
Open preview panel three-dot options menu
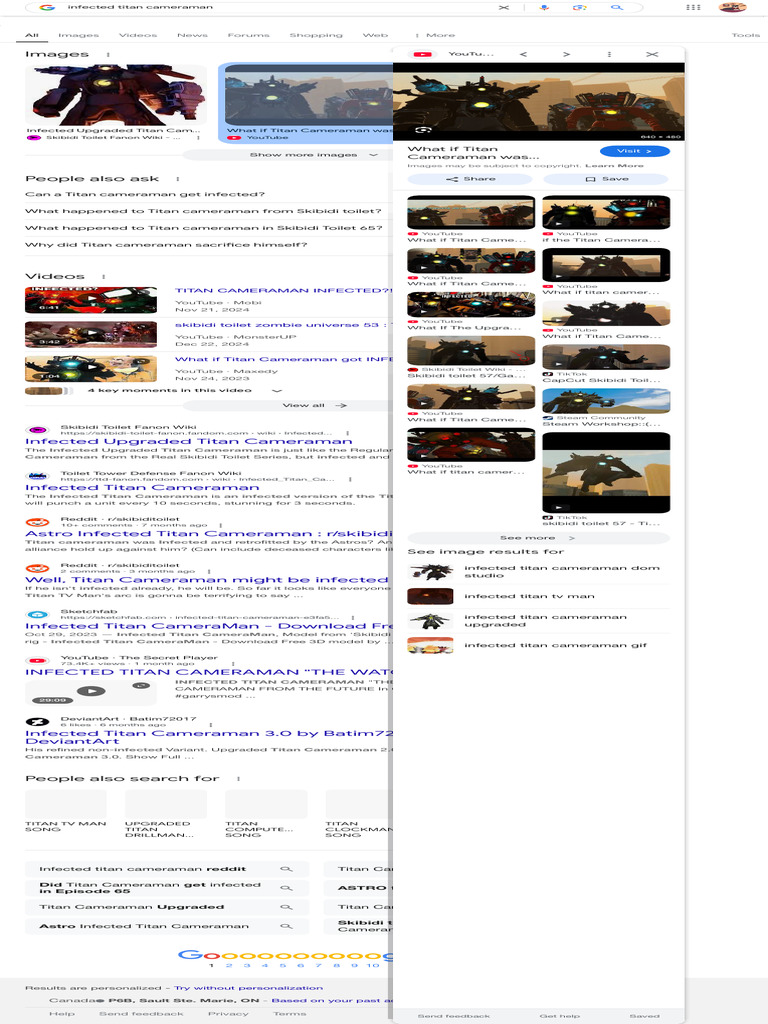[609, 54]
